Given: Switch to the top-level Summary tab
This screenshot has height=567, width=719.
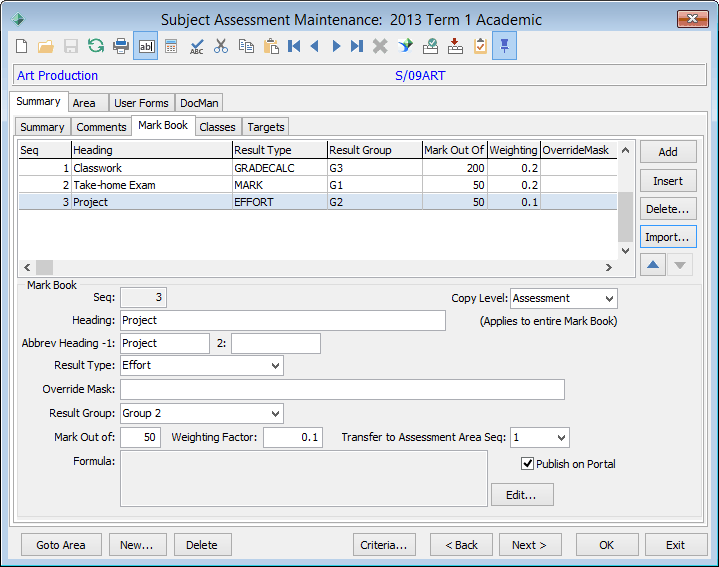Looking at the screenshot, I should coord(39,101).
